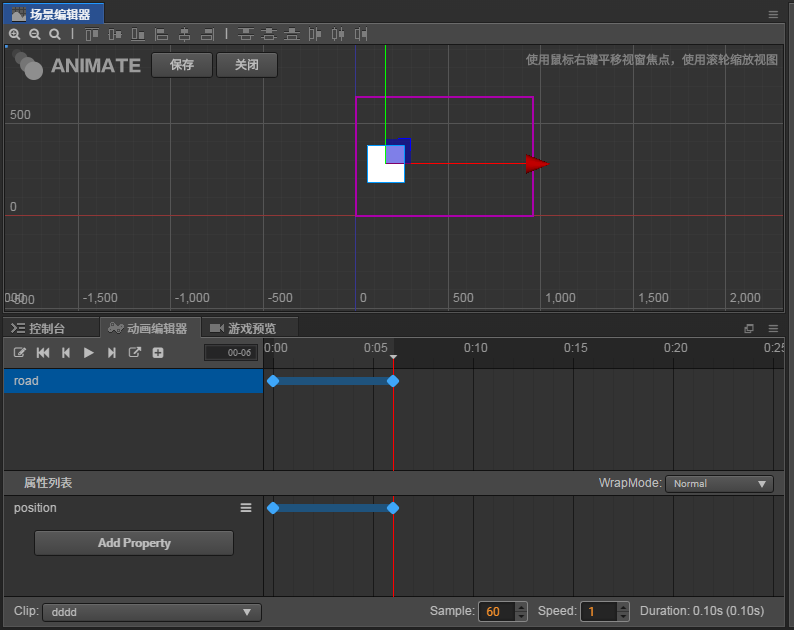This screenshot has height=630, width=794.
Task: Select the road node row
Action: [133, 381]
